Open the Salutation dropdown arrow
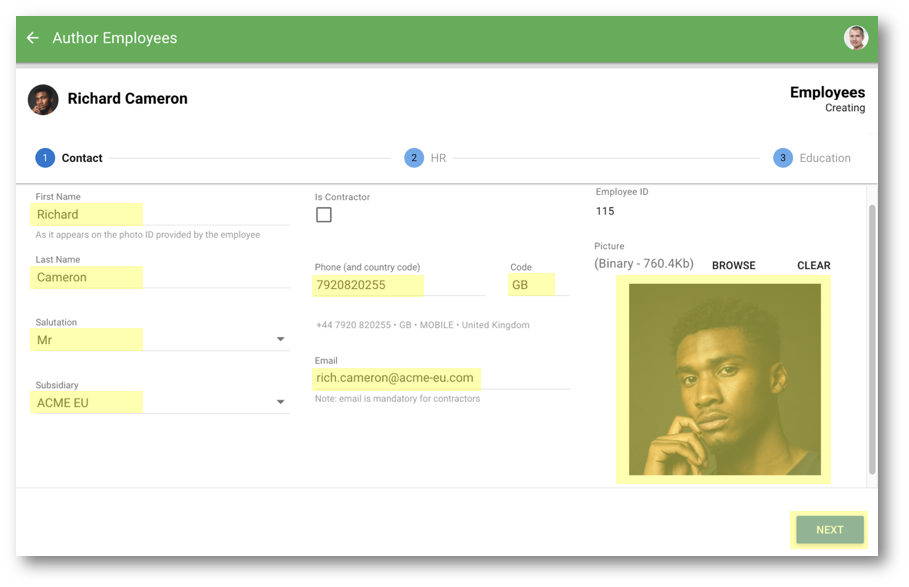Viewport: 909px width, 587px height. (x=281, y=339)
